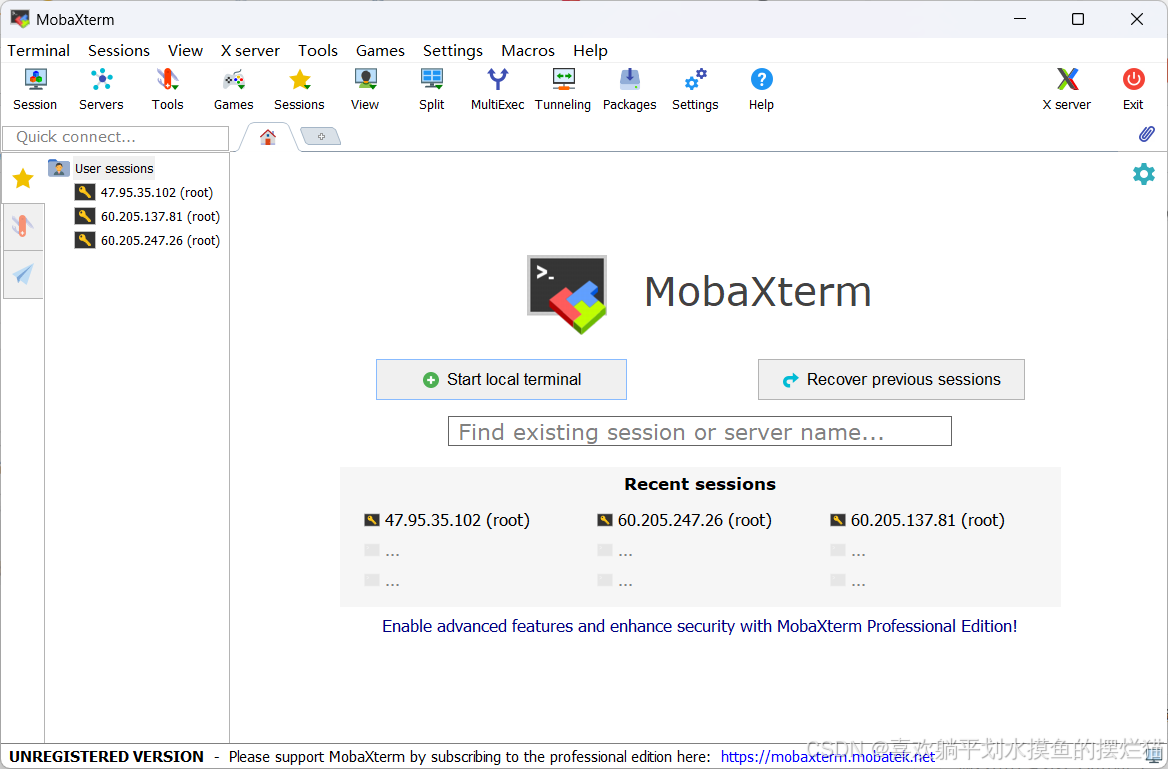The image size is (1168, 769).
Task: Open the Sessions menu
Action: tap(118, 51)
